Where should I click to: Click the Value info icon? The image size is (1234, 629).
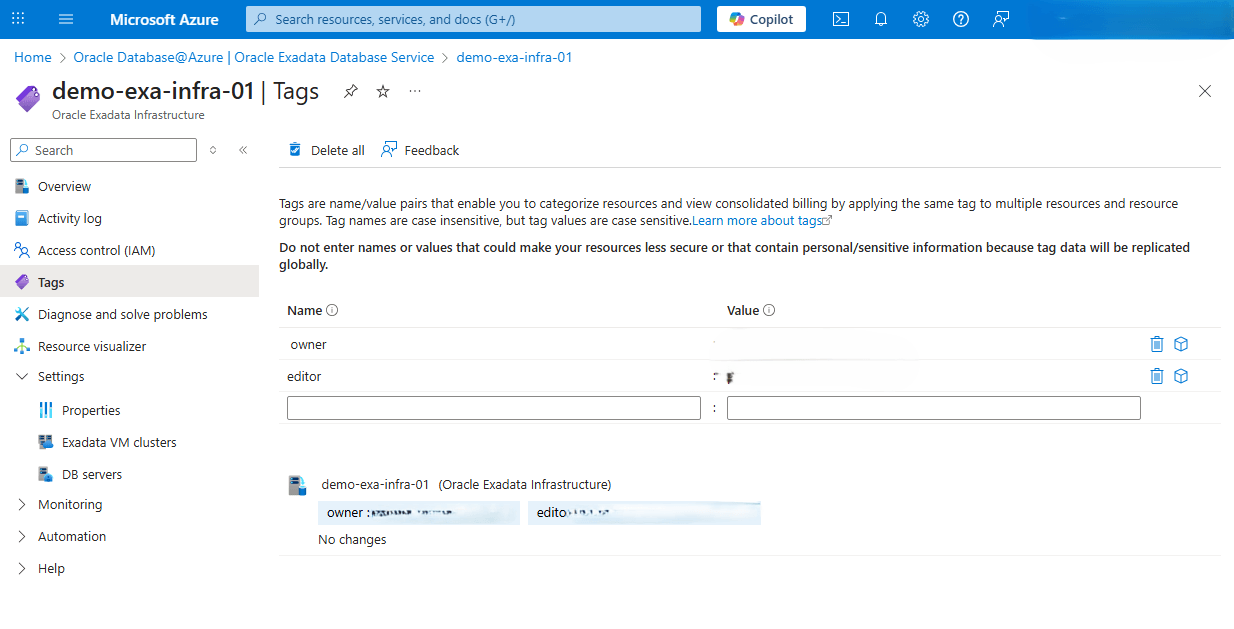(769, 310)
